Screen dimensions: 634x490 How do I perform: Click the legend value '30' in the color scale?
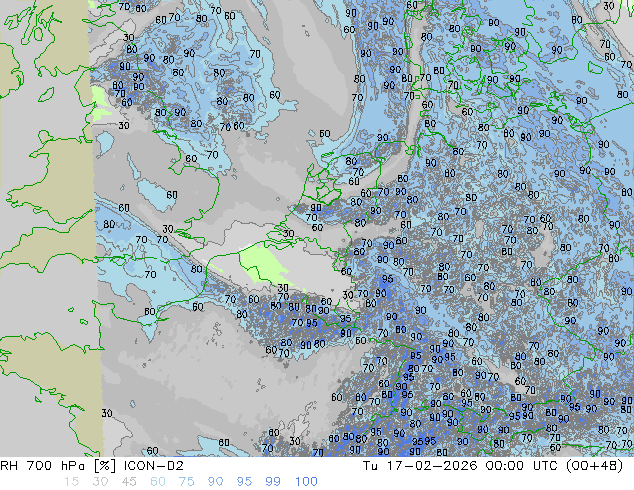tap(100, 482)
